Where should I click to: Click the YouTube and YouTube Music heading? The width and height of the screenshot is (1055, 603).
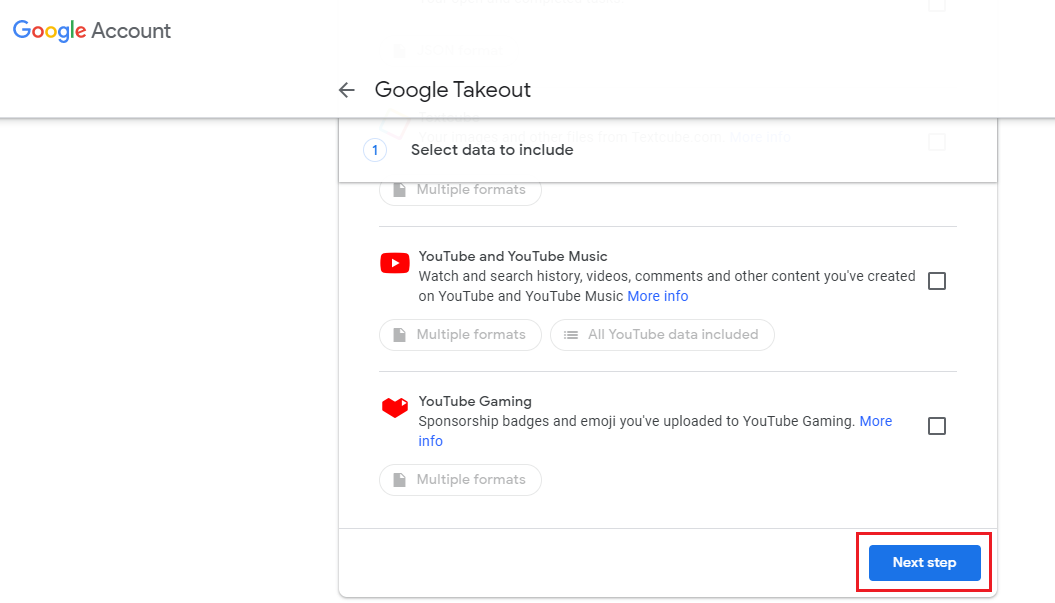(513, 256)
